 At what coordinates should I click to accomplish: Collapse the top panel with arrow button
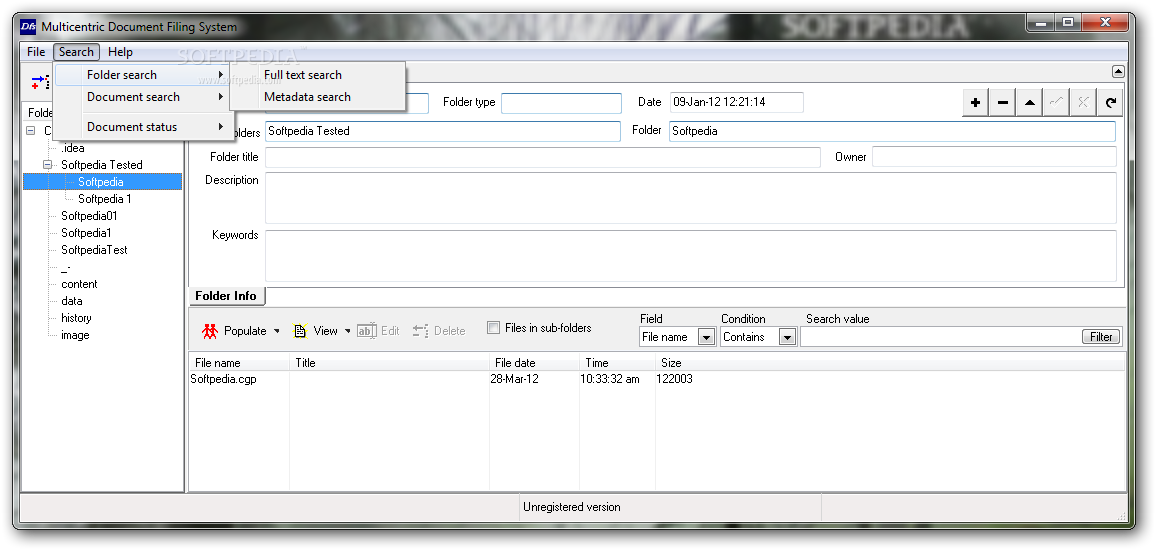click(x=1118, y=72)
